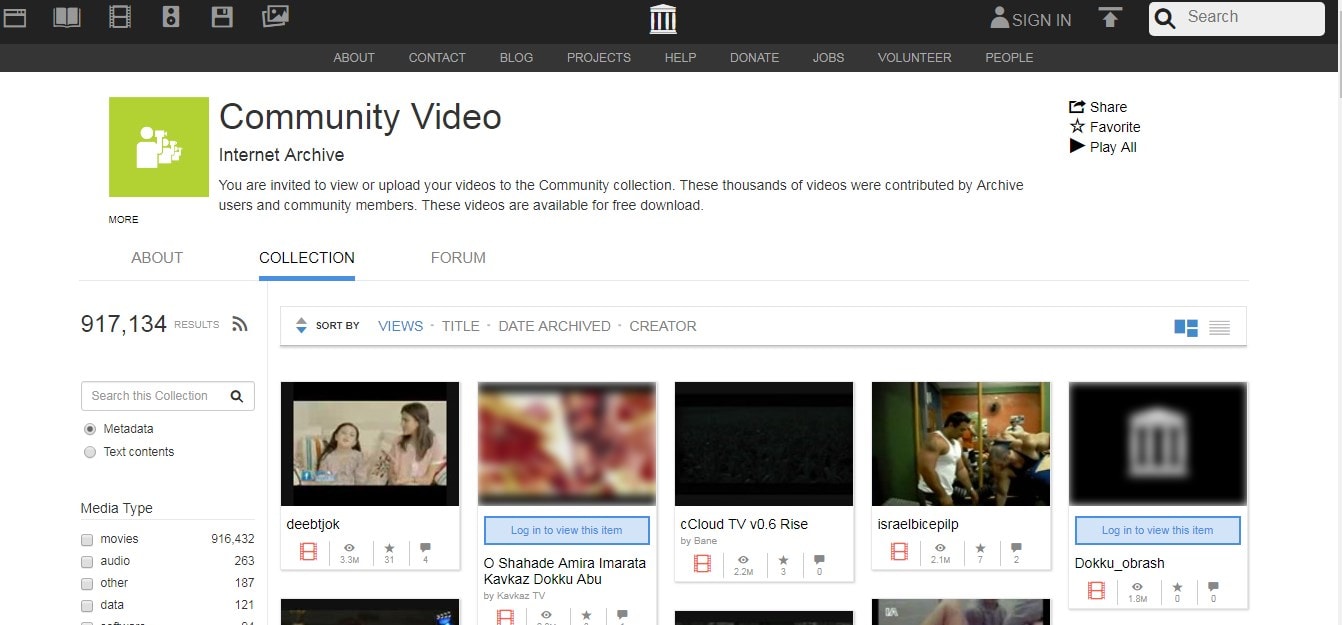This screenshot has height=625, width=1342.
Task: Open the israelbicepilp video thumbnail
Action: point(961,444)
